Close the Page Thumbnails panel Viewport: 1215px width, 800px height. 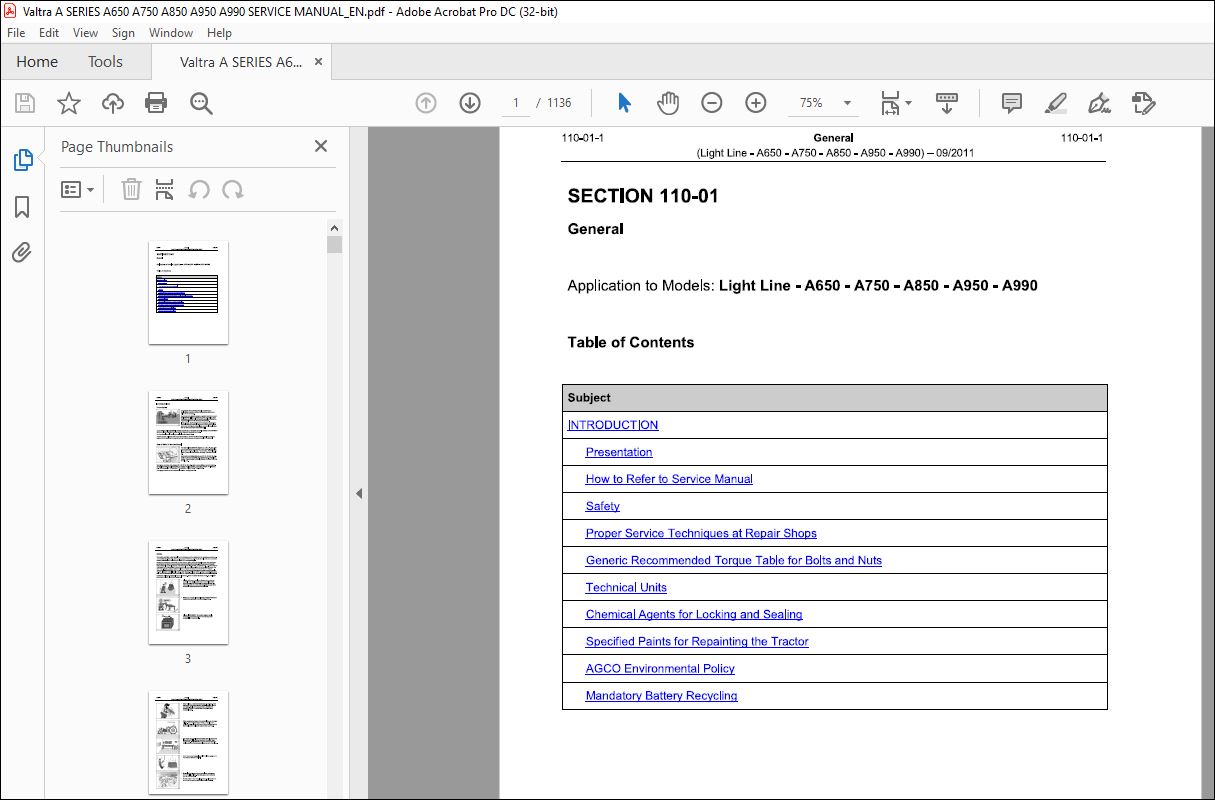[321, 146]
